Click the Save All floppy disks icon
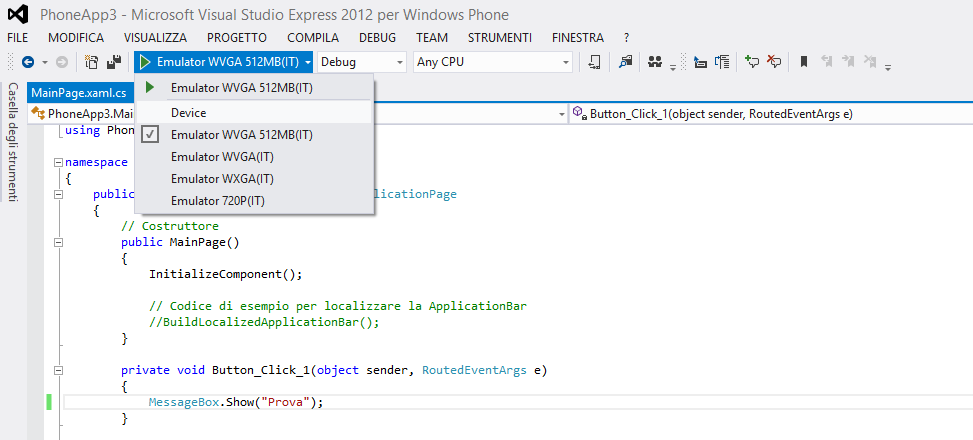Viewport: 973px width, 440px height. tap(114, 62)
